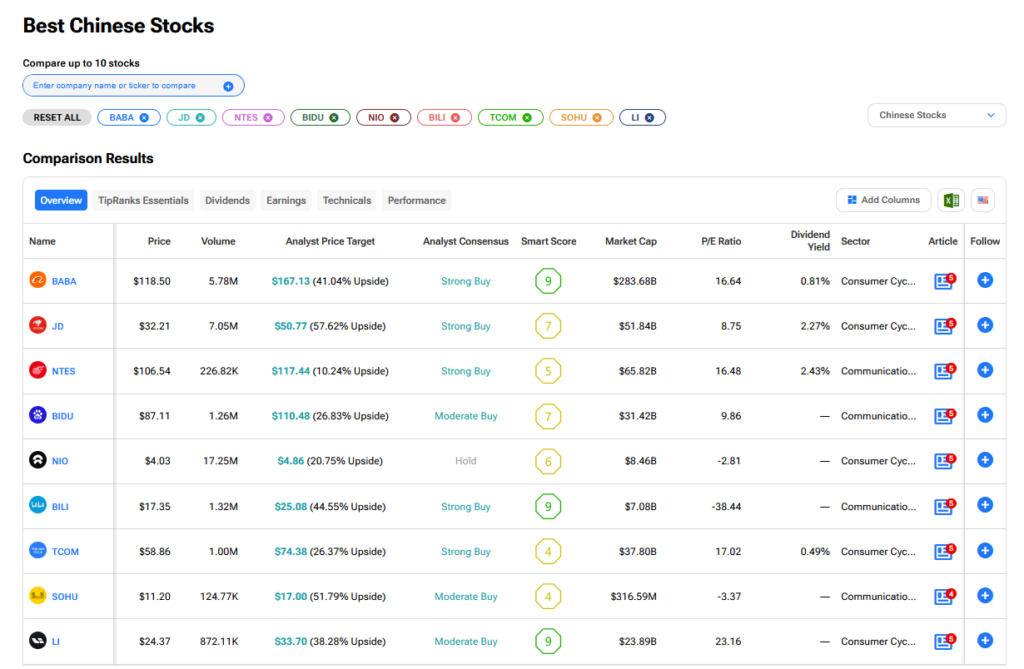Follow JD with the plus button
This screenshot has height=669, width=1024.
coord(985,325)
